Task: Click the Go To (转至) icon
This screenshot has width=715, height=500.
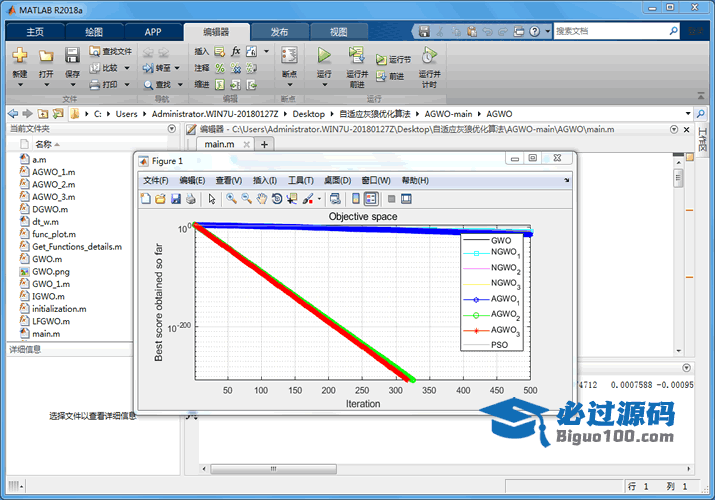Action: coord(147,68)
